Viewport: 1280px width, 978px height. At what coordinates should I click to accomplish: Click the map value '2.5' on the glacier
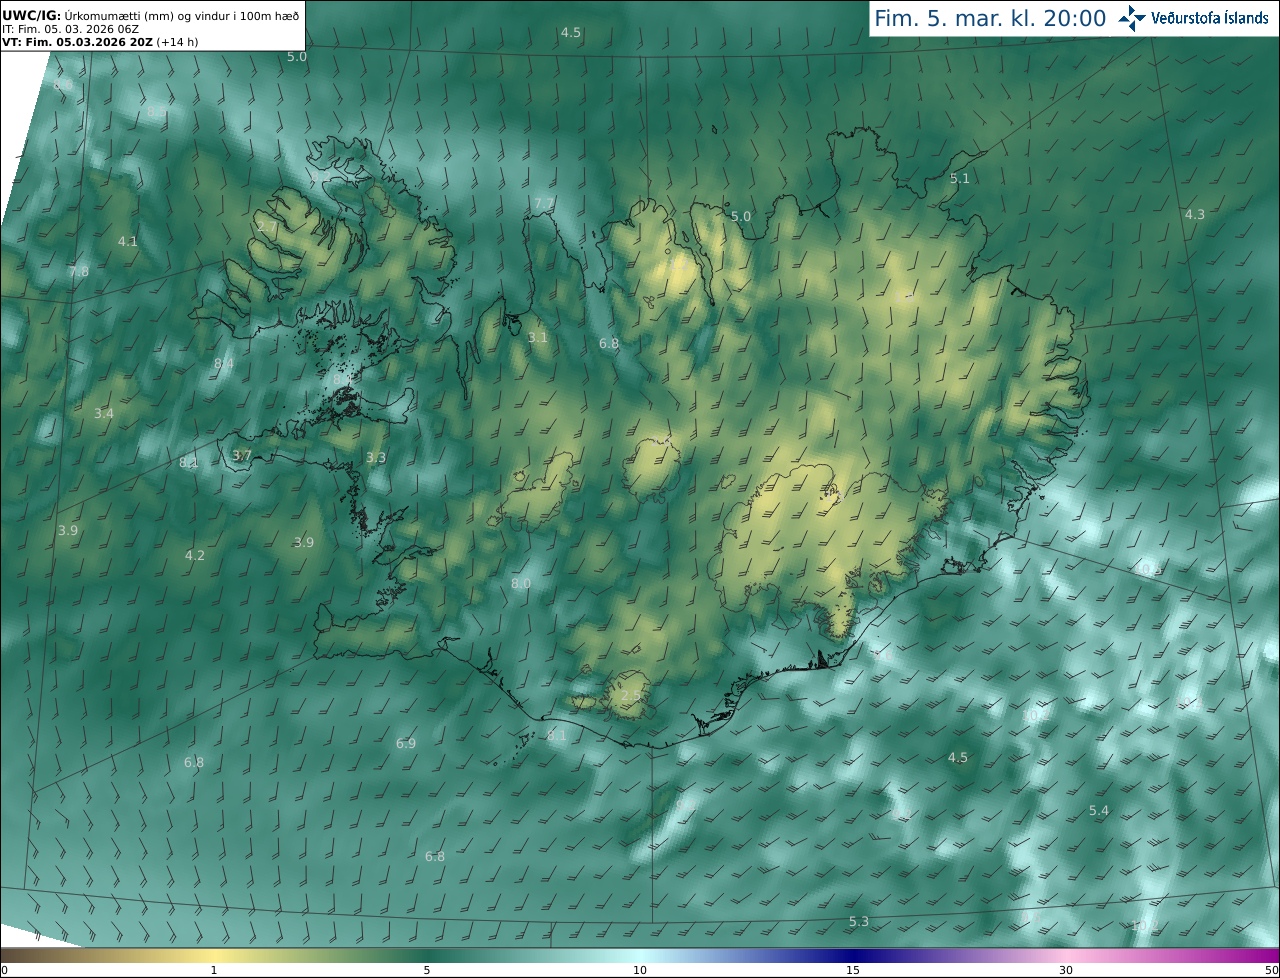[x=631, y=695]
